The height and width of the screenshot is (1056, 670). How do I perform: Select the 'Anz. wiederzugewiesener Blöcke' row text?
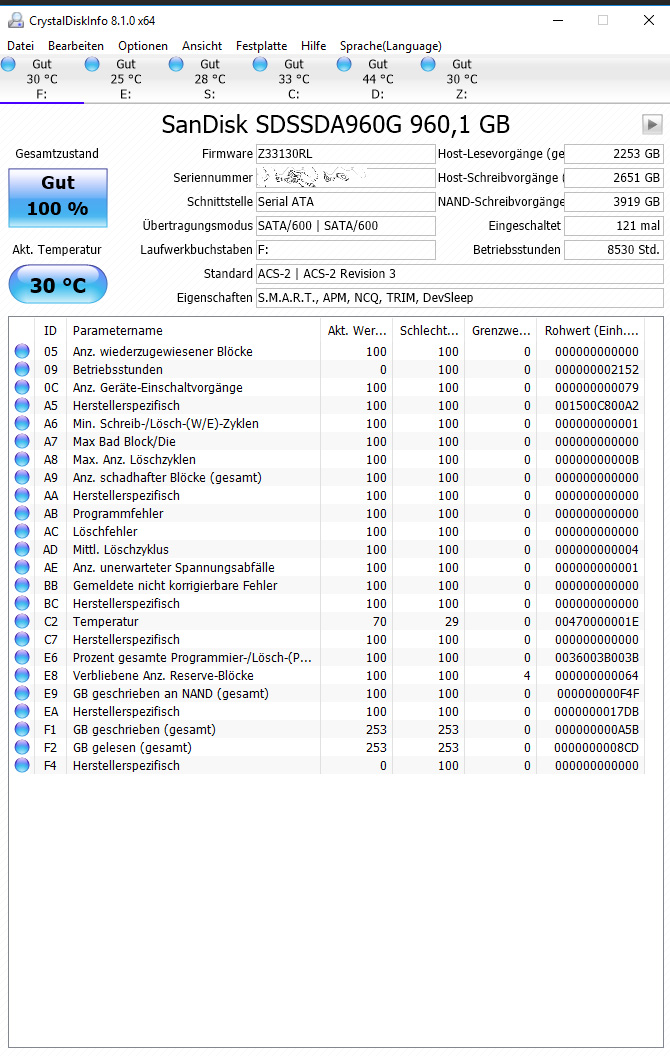pyautogui.click(x=163, y=352)
